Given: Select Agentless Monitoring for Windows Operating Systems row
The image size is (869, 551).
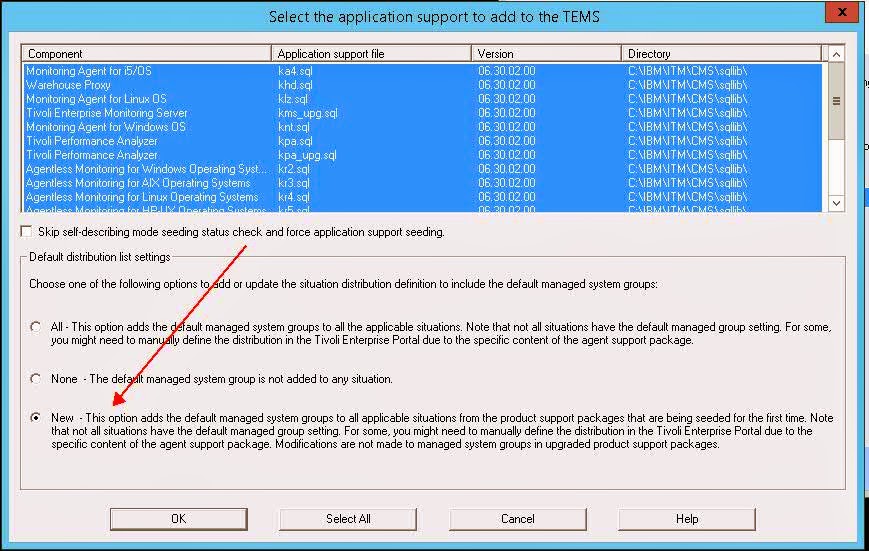Looking at the screenshot, I should (422, 169).
